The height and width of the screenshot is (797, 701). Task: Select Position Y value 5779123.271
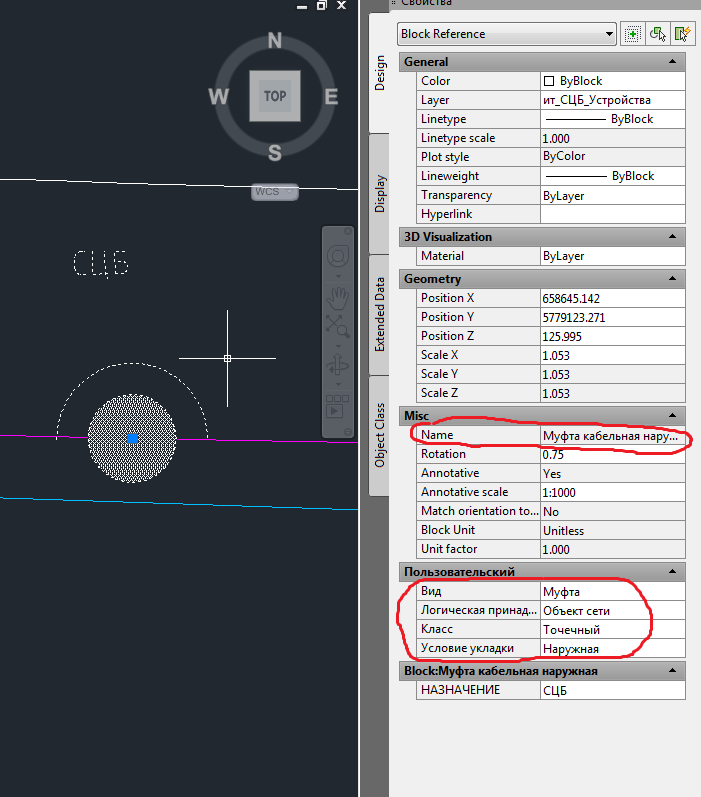click(x=613, y=317)
